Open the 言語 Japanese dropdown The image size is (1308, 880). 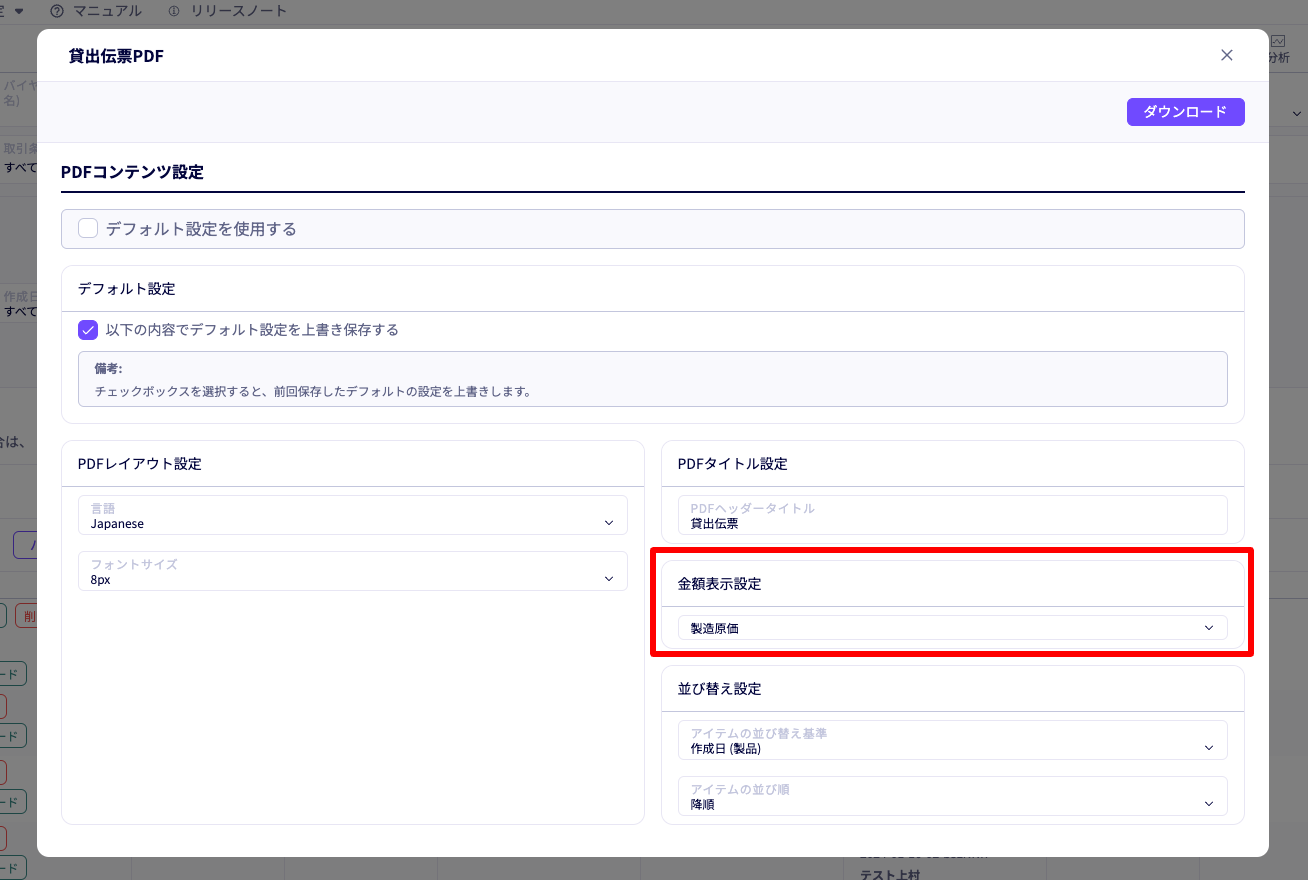353,515
